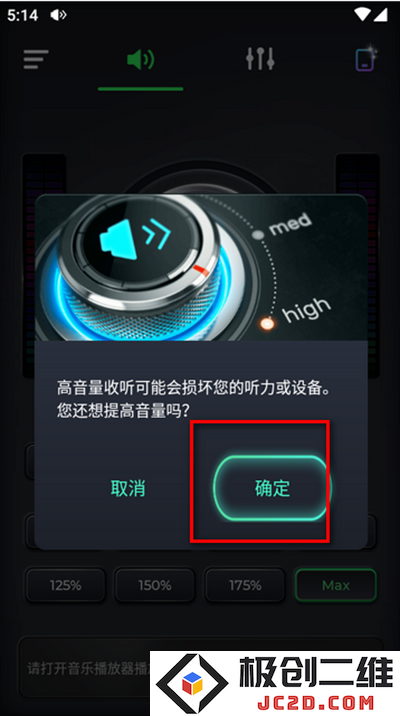400x716 pixels.
Task: Select the 175% boost preset
Action: pyautogui.click(x=245, y=585)
